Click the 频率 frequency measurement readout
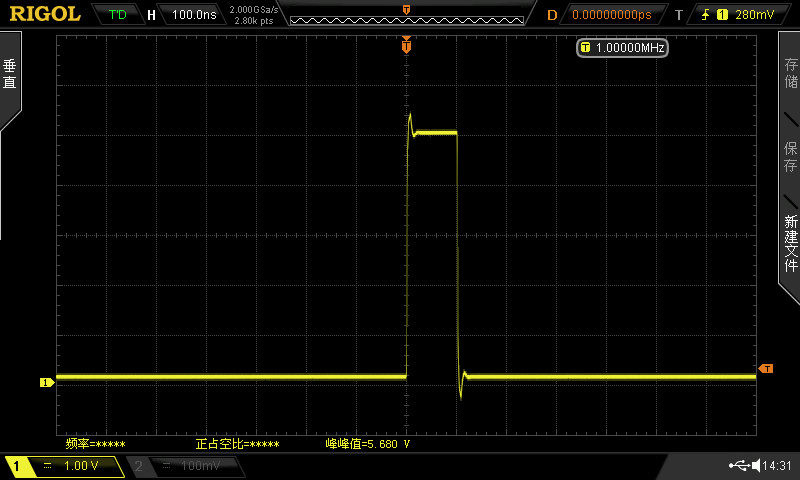 pos(95,444)
